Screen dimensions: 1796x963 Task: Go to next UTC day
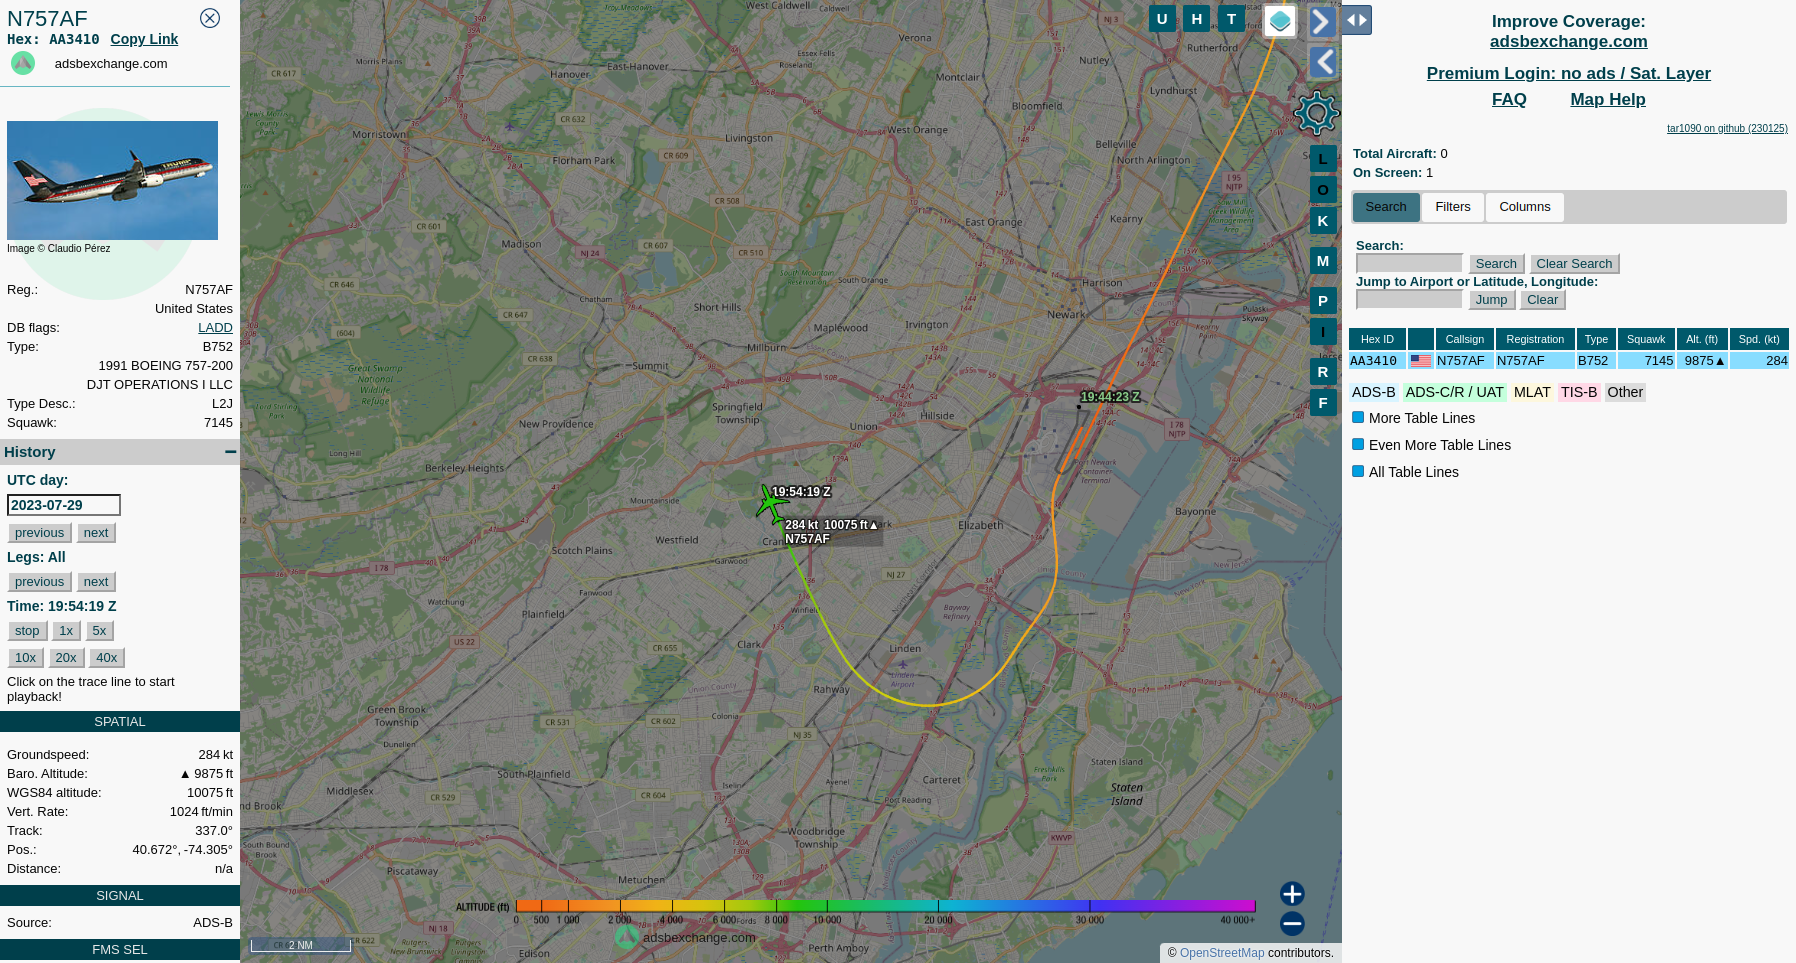[x=96, y=533]
